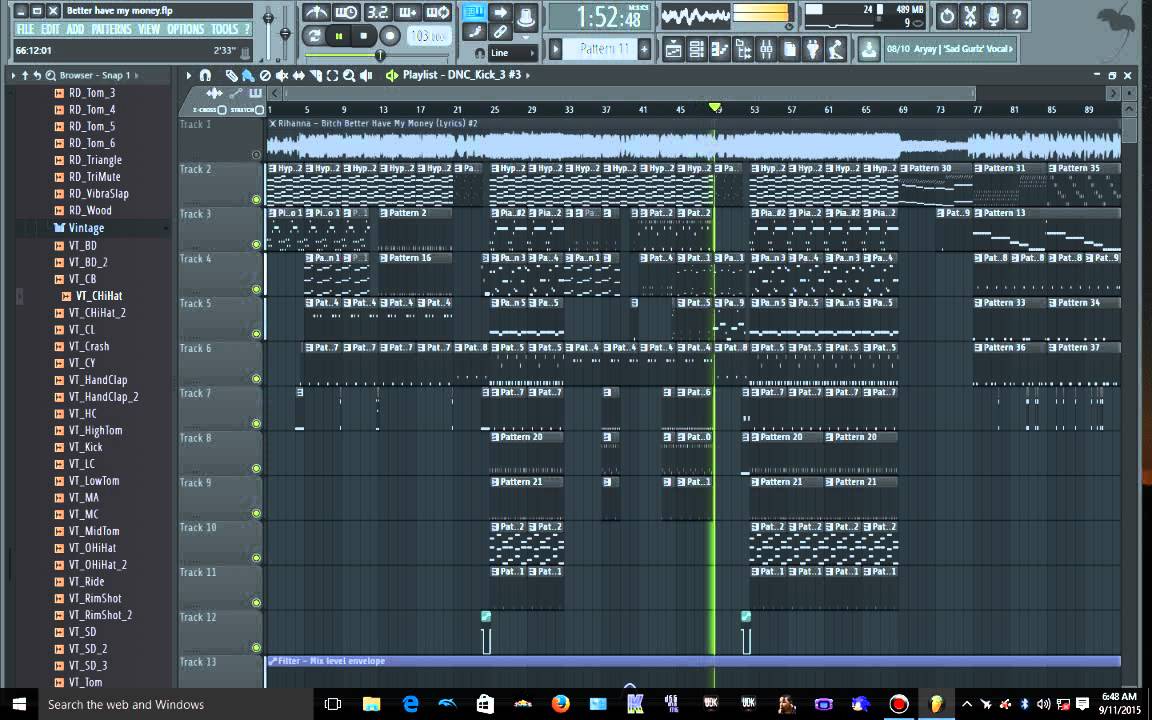The image size is (1152, 720).
Task: Mute Track 12 with its green light
Action: click(256, 648)
